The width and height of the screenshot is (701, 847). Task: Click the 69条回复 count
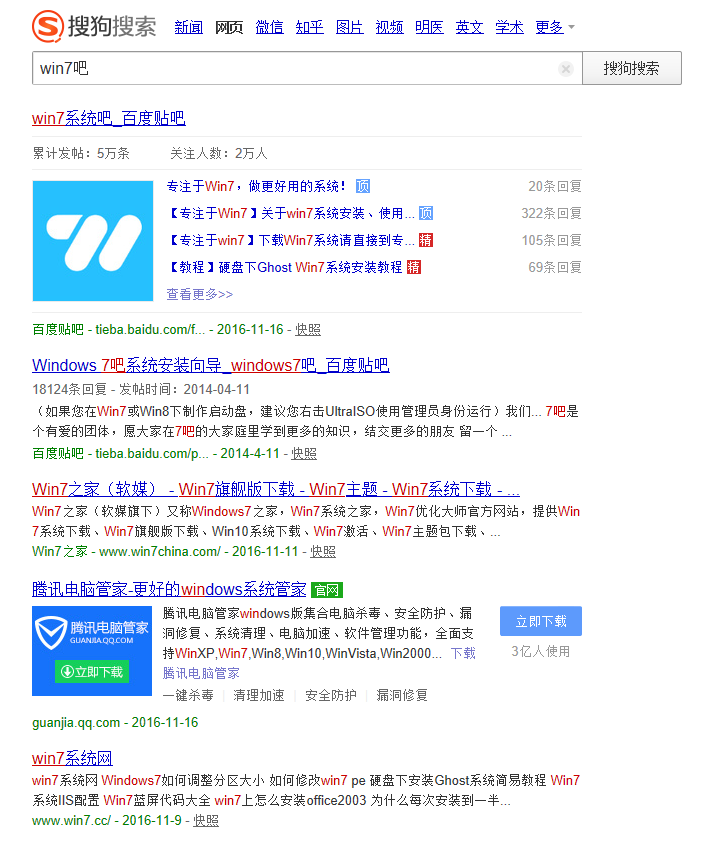[555, 267]
